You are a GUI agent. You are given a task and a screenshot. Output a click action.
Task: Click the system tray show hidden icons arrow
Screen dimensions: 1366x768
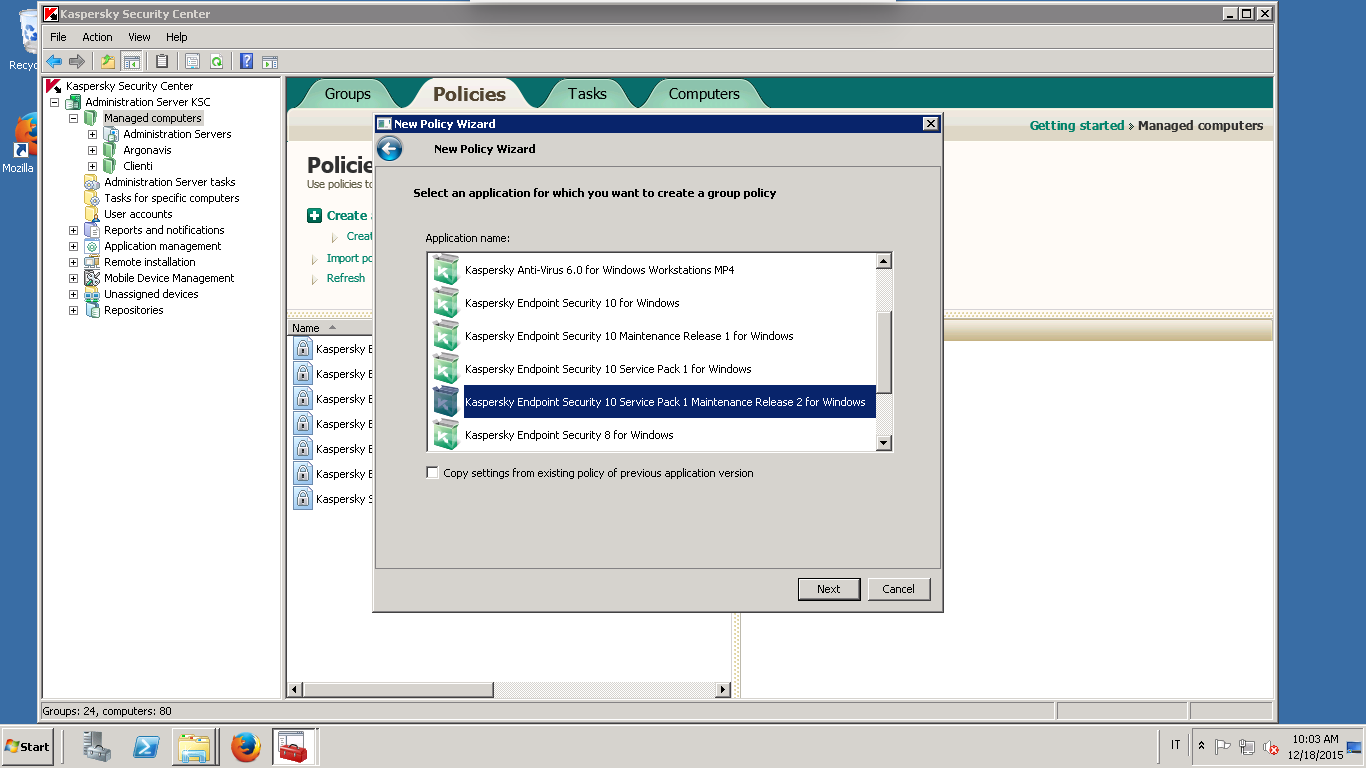(1201, 747)
